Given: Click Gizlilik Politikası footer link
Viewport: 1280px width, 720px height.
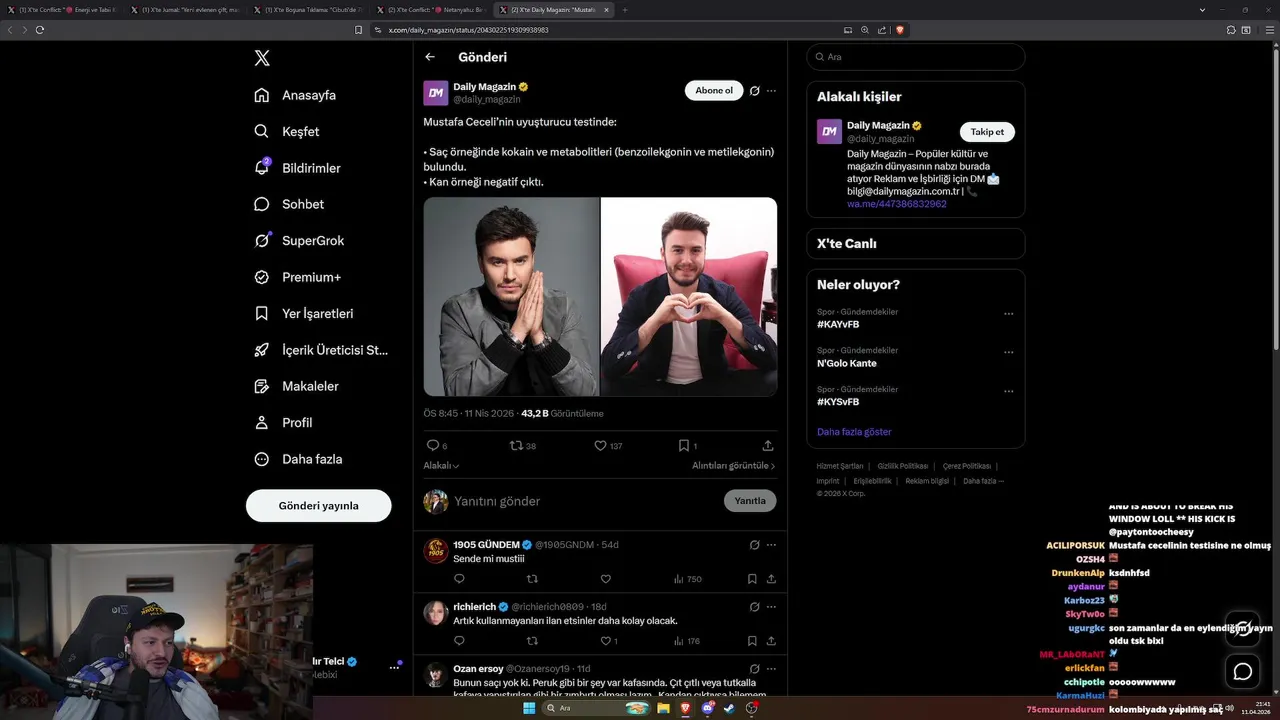Looking at the screenshot, I should 903,466.
